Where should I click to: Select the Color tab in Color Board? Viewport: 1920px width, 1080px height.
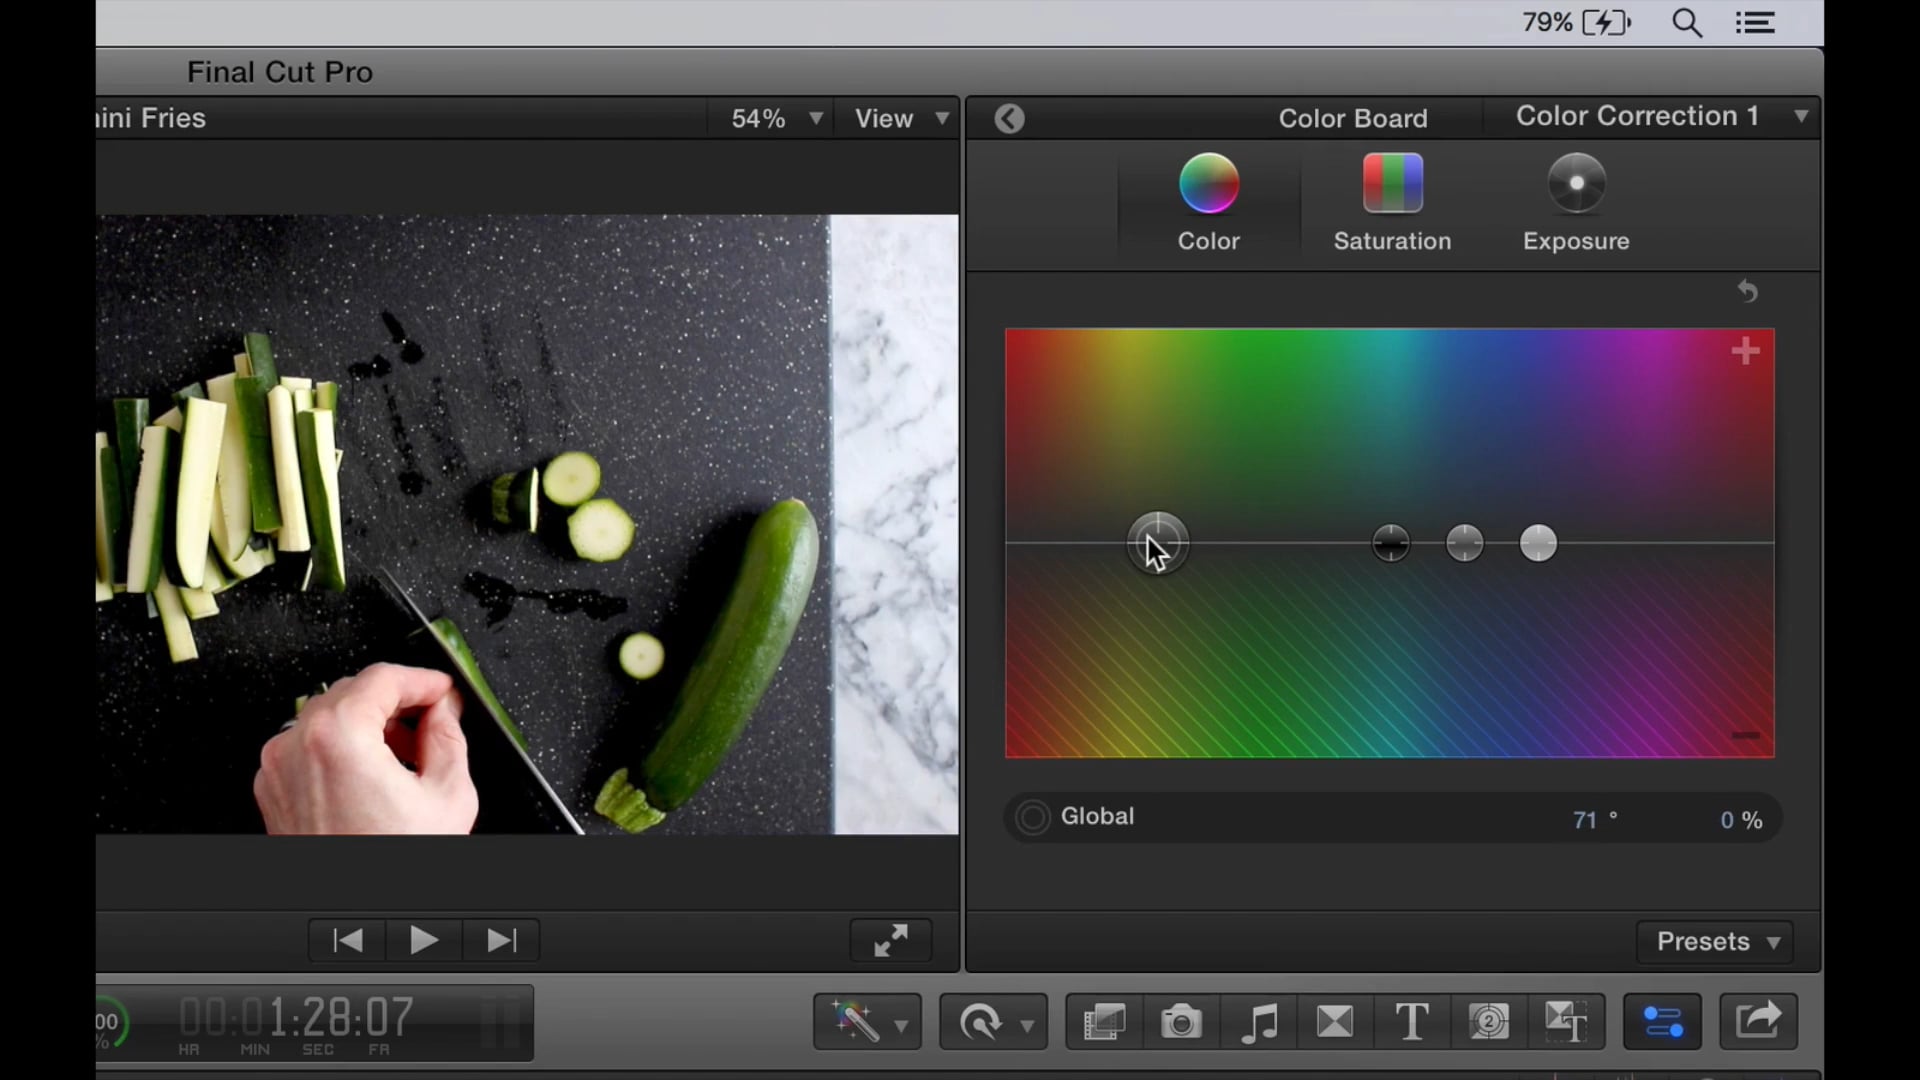tap(1209, 200)
